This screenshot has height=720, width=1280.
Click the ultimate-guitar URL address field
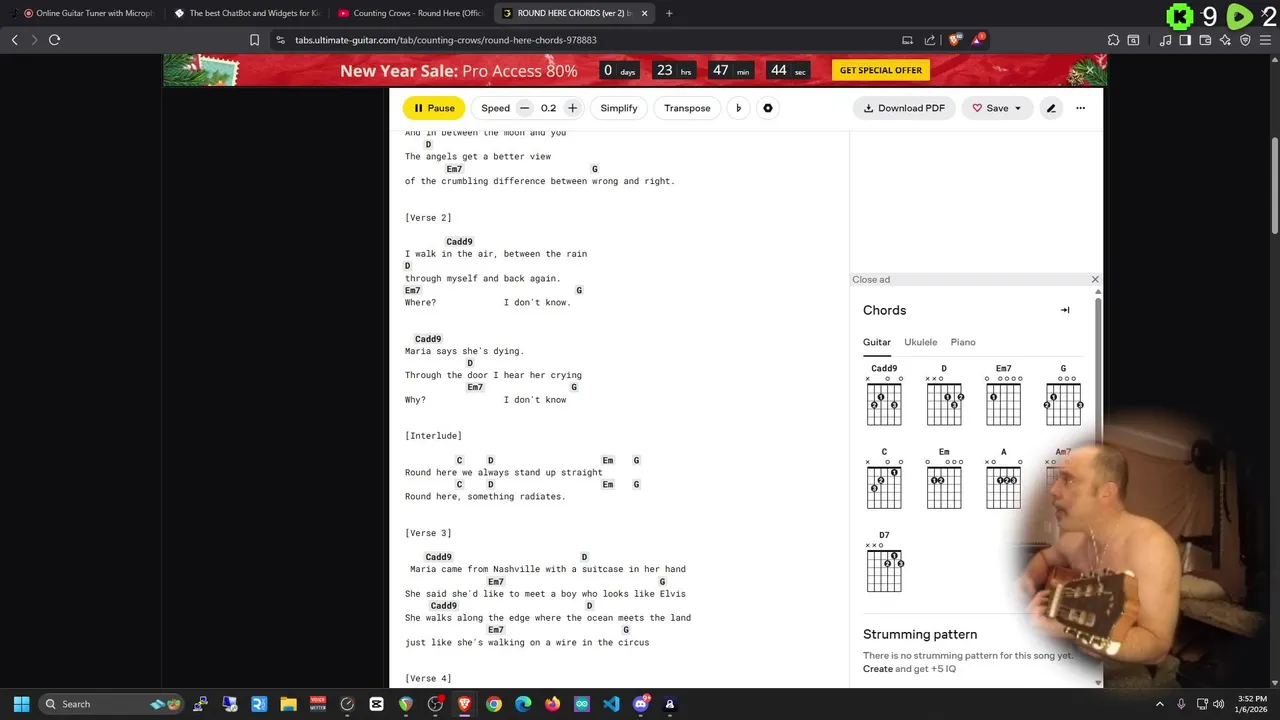pyautogui.click(x=446, y=40)
